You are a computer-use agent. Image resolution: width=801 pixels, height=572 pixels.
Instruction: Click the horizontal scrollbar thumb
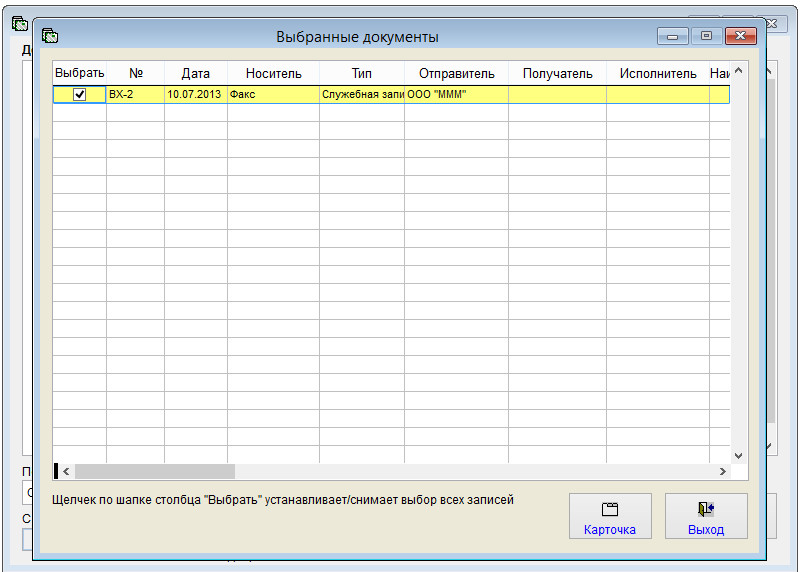point(154,471)
